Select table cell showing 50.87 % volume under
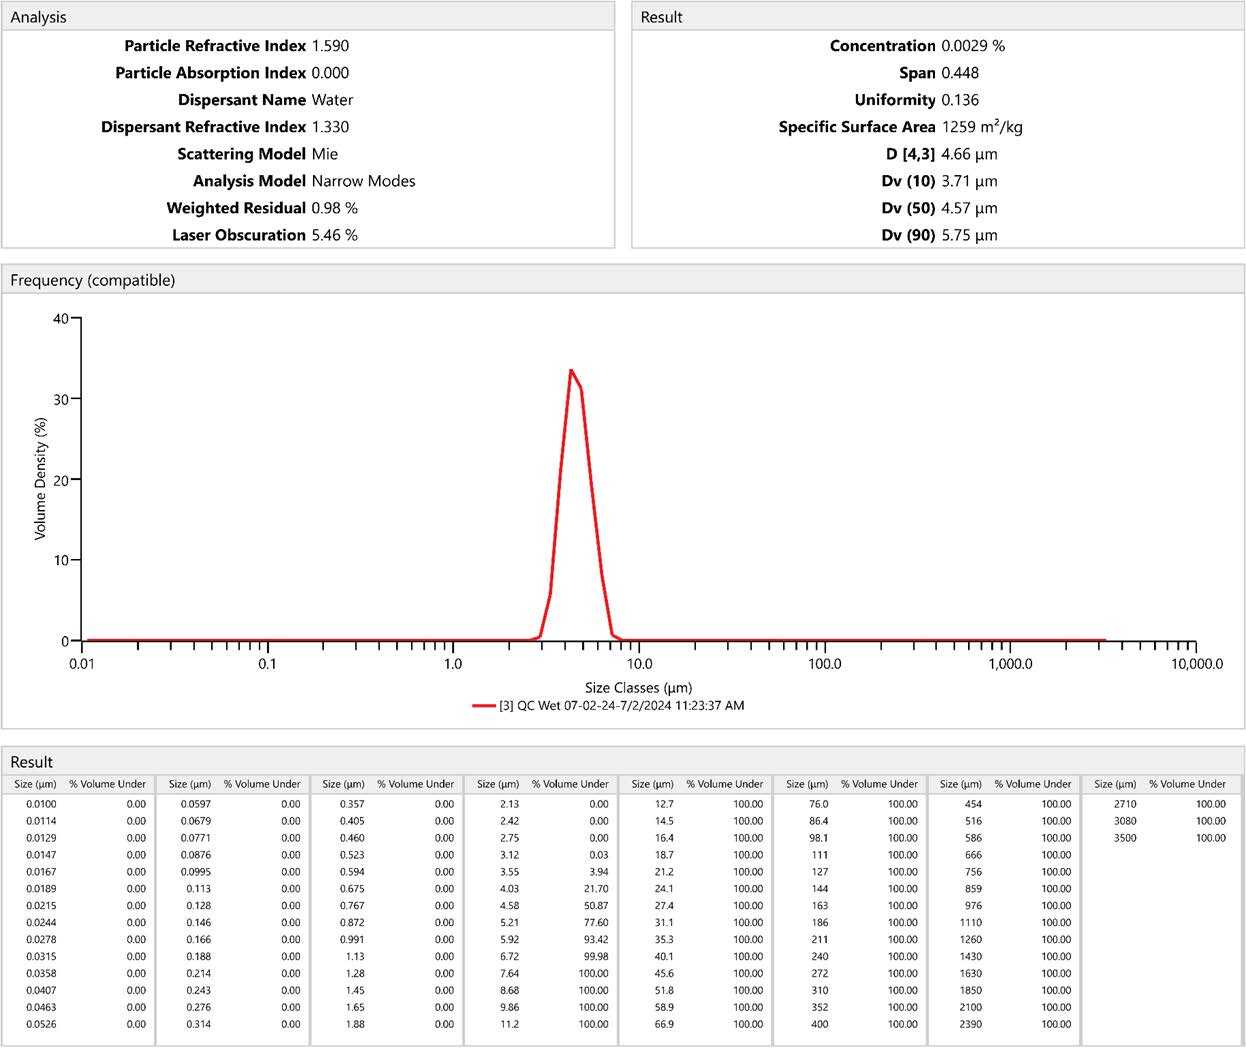Image resolution: width=1246 pixels, height=1048 pixels. 594,906
